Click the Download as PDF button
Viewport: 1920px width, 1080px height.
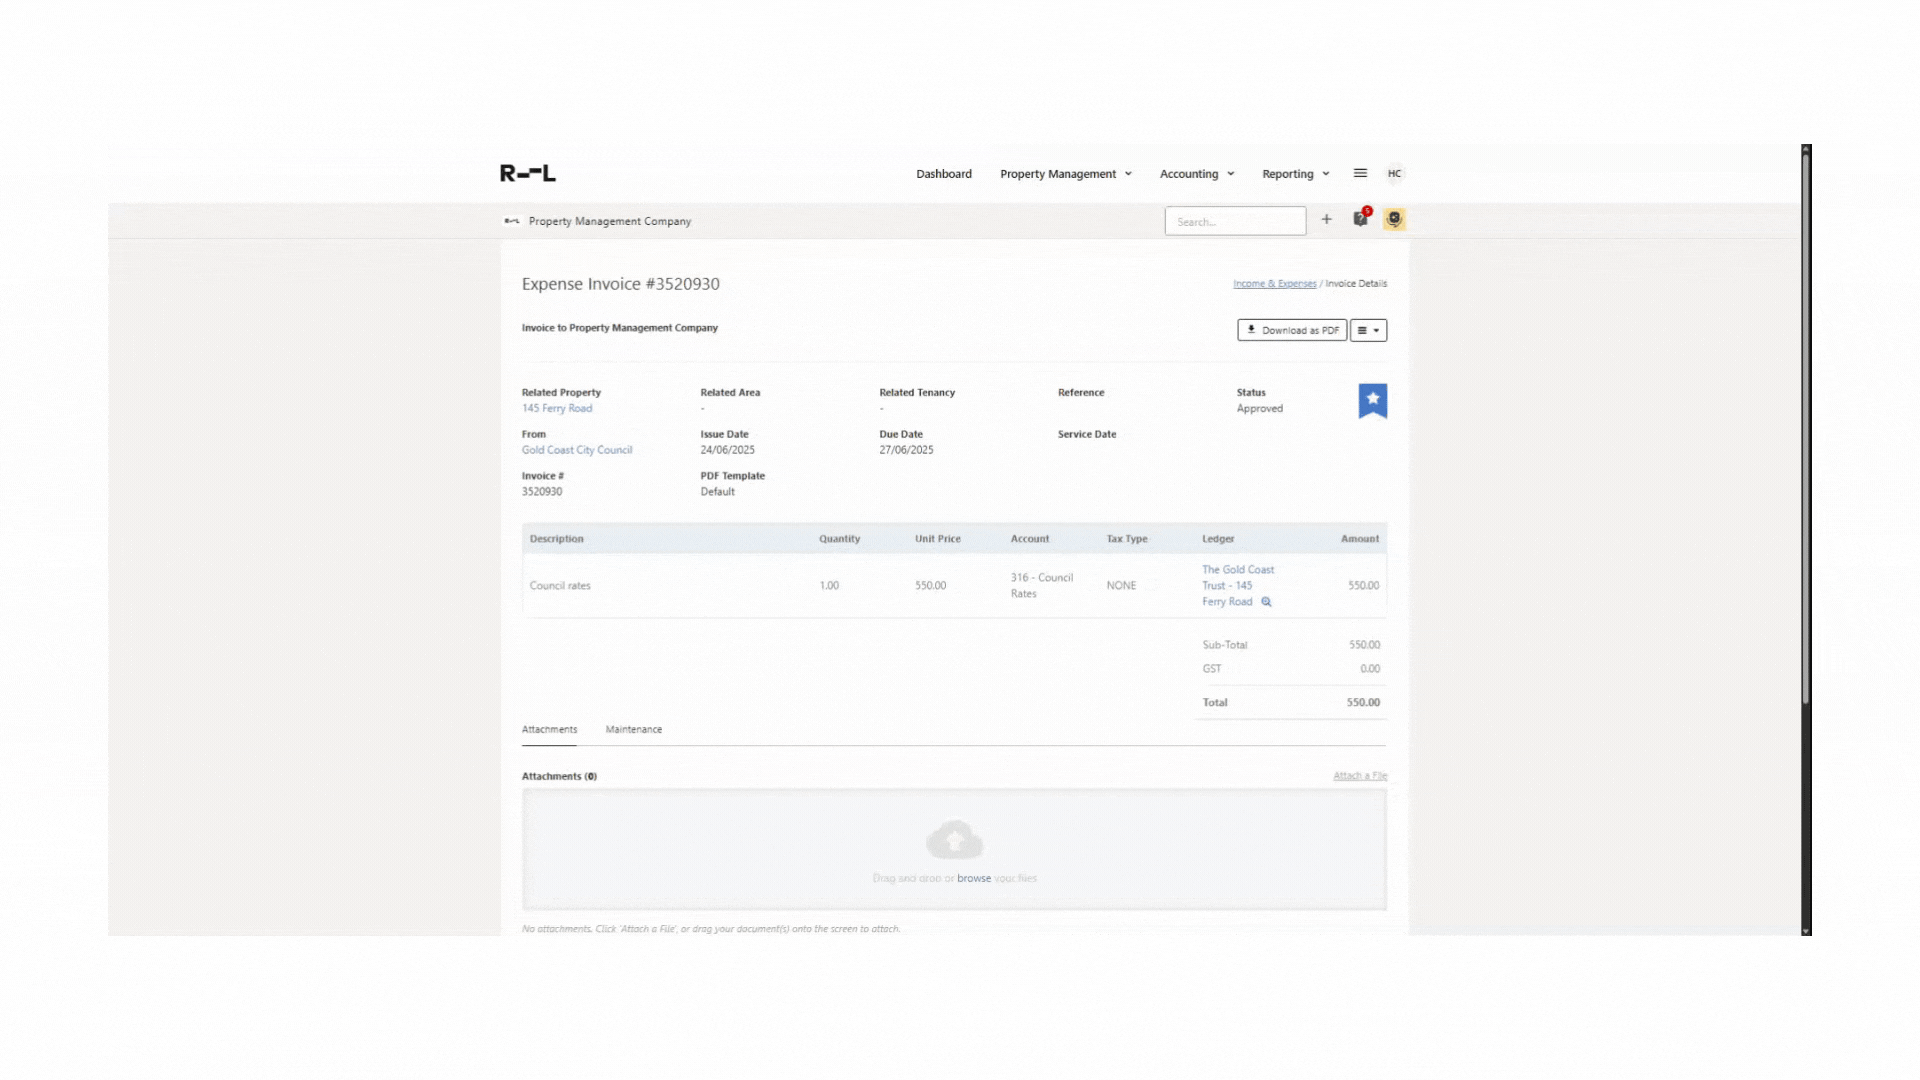[x=1292, y=330]
